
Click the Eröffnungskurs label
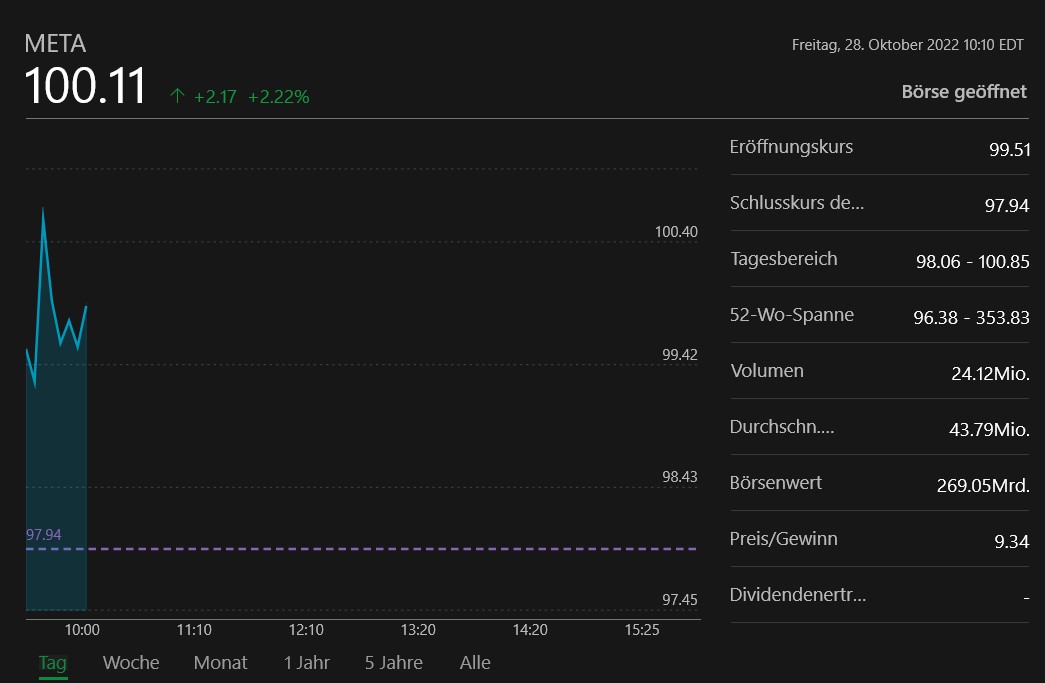click(791, 147)
